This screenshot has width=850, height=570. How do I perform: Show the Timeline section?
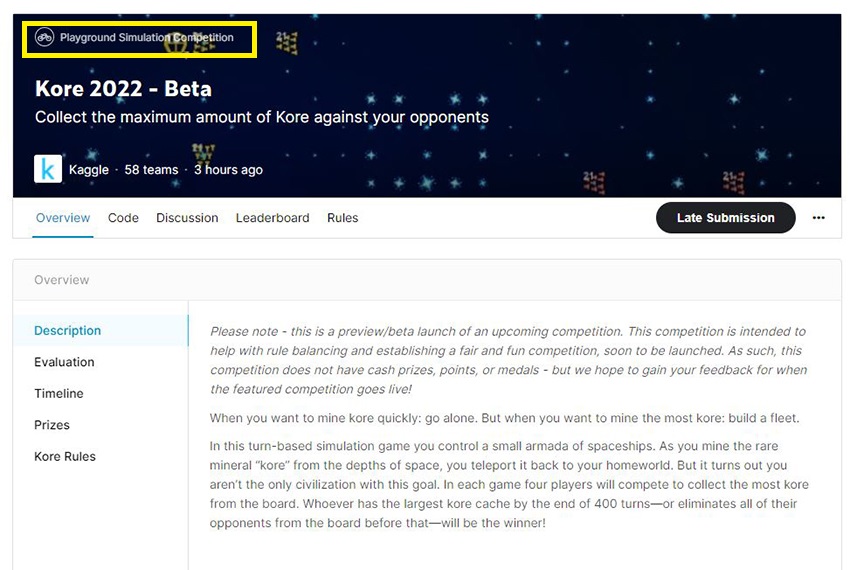tap(59, 394)
